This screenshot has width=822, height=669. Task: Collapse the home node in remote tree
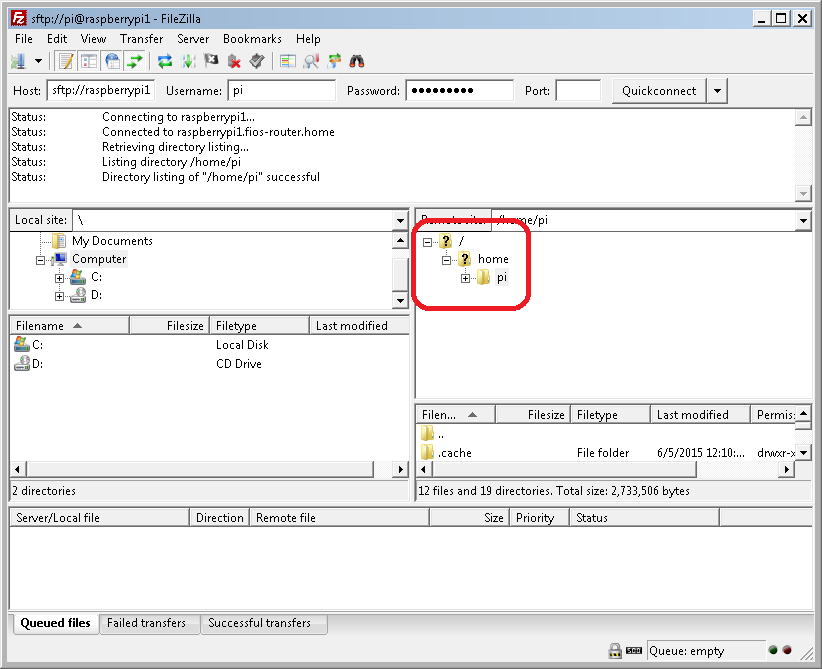446,260
